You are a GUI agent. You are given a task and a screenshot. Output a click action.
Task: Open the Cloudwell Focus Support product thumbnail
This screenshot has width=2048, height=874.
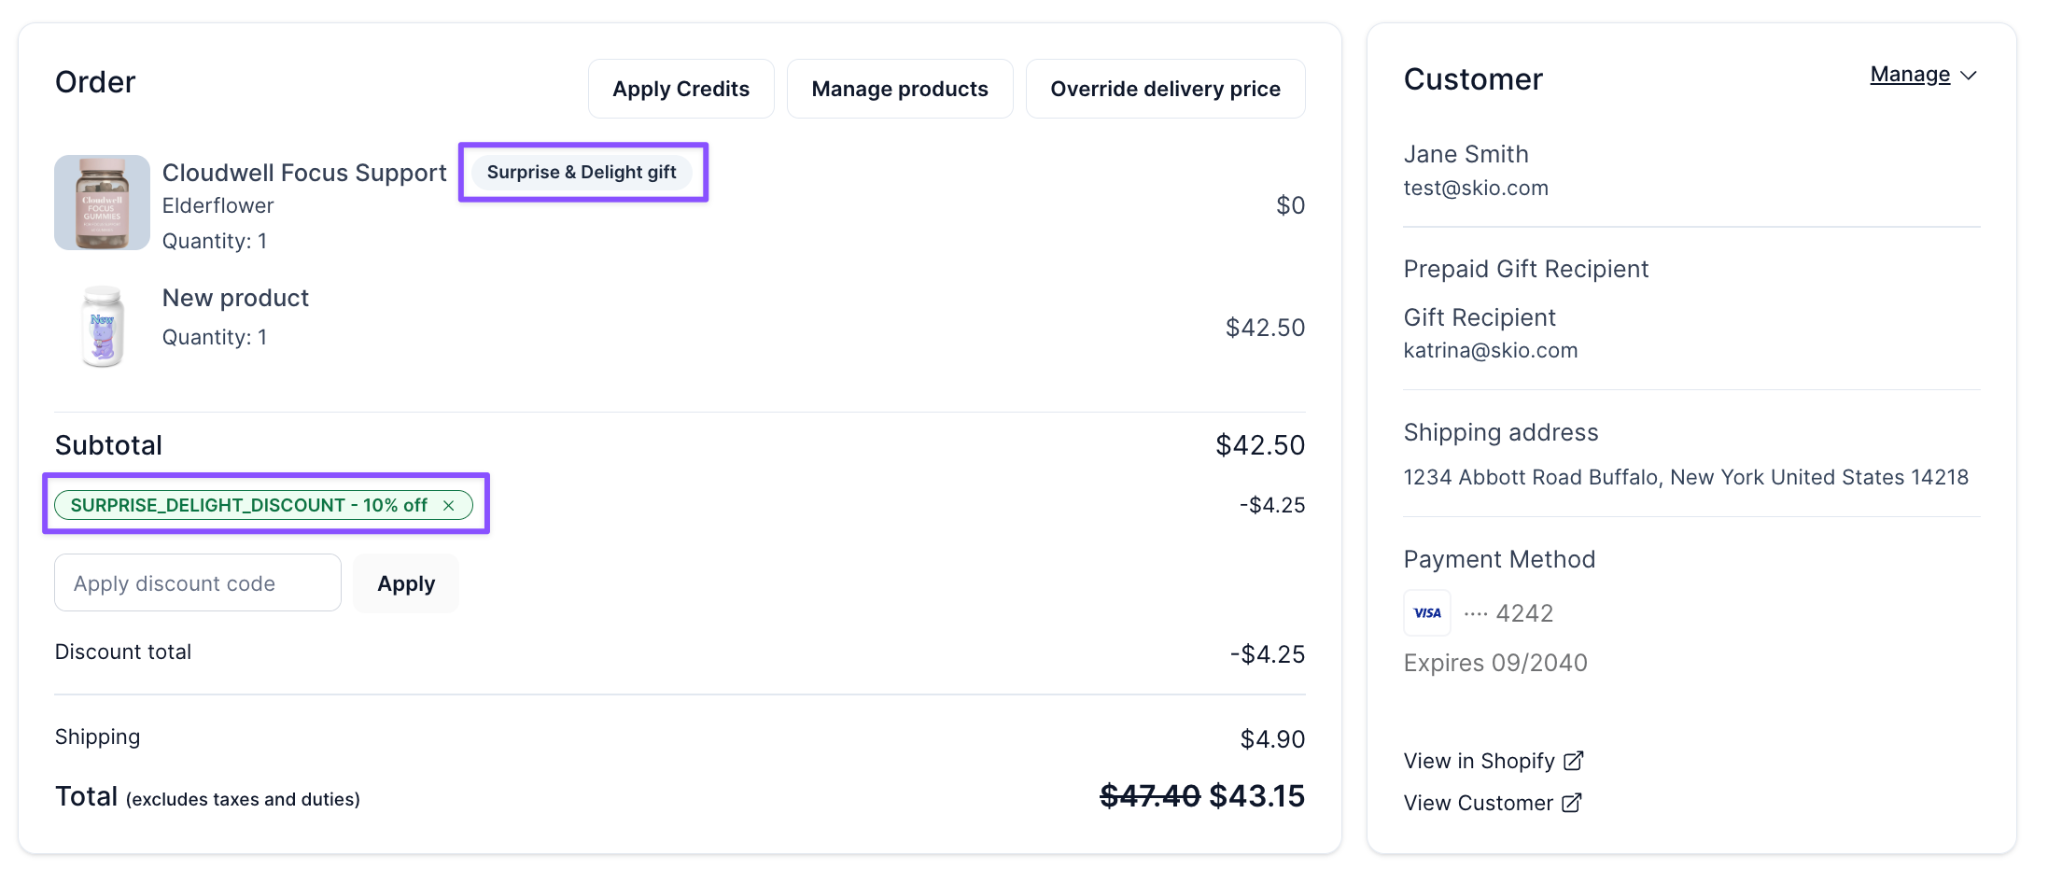click(x=102, y=202)
